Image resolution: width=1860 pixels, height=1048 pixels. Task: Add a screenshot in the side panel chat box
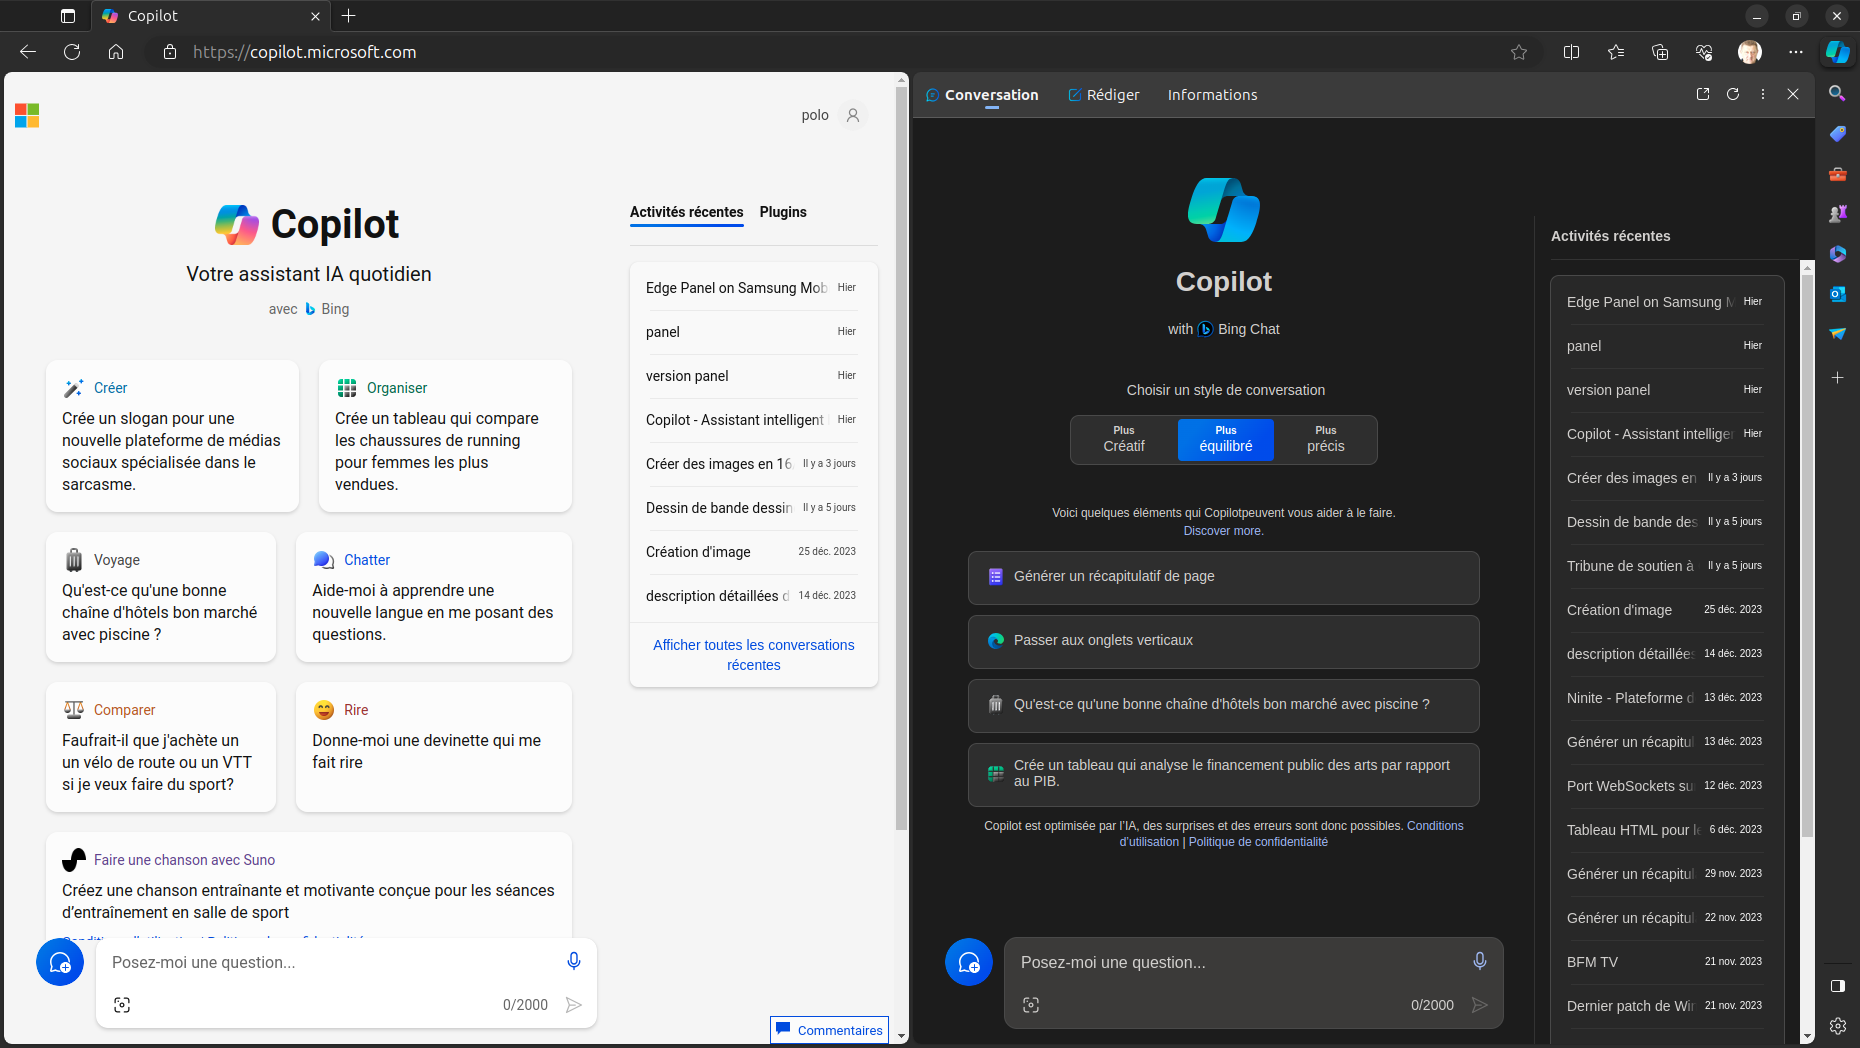[x=1031, y=1005]
